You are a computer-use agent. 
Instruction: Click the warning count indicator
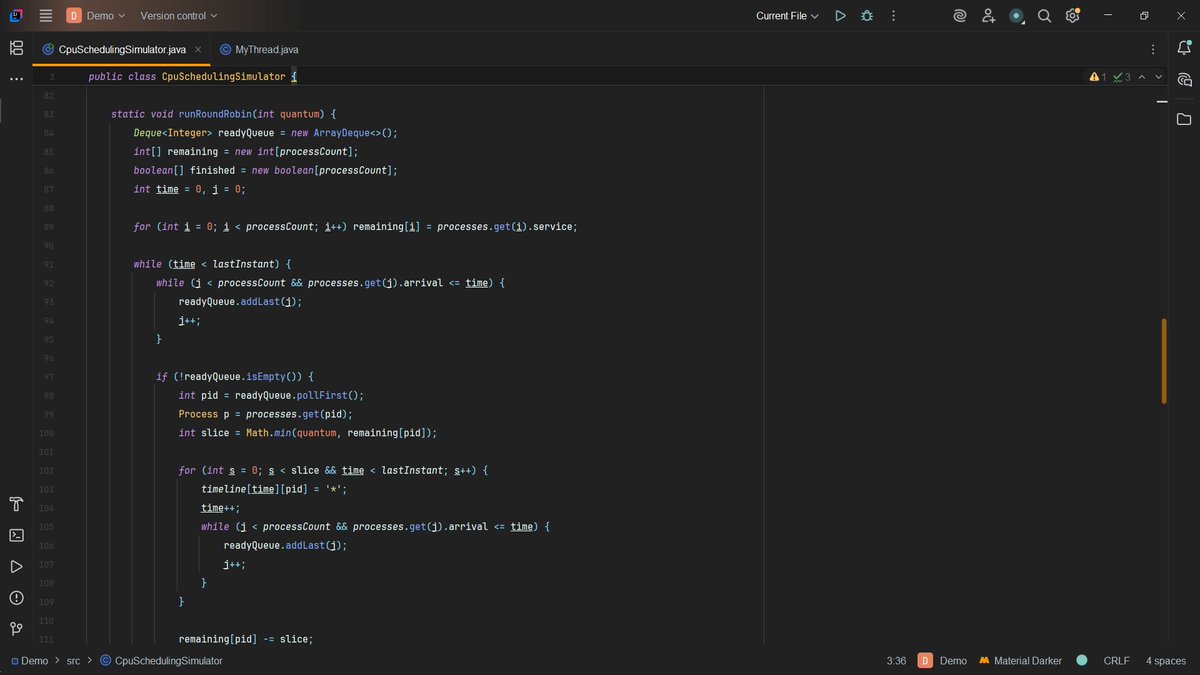pyautogui.click(x=1097, y=77)
